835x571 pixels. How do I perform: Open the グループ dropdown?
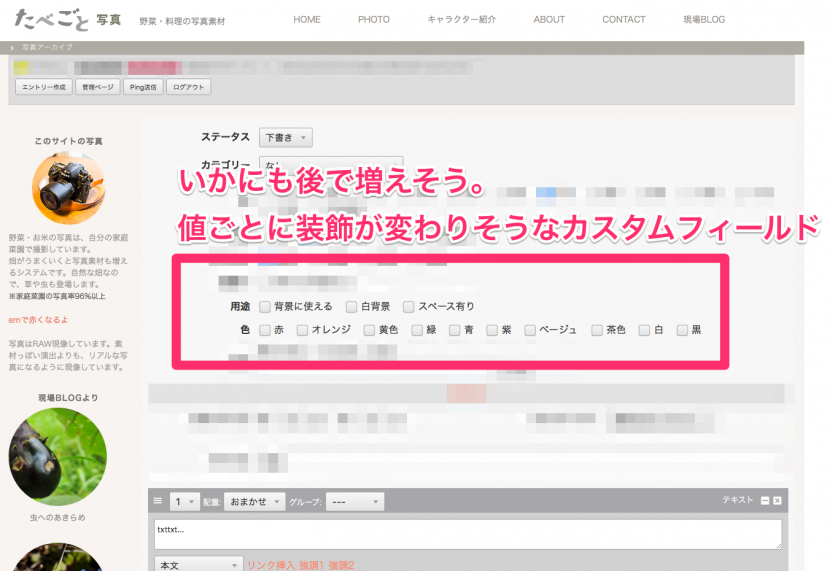[x=354, y=502]
